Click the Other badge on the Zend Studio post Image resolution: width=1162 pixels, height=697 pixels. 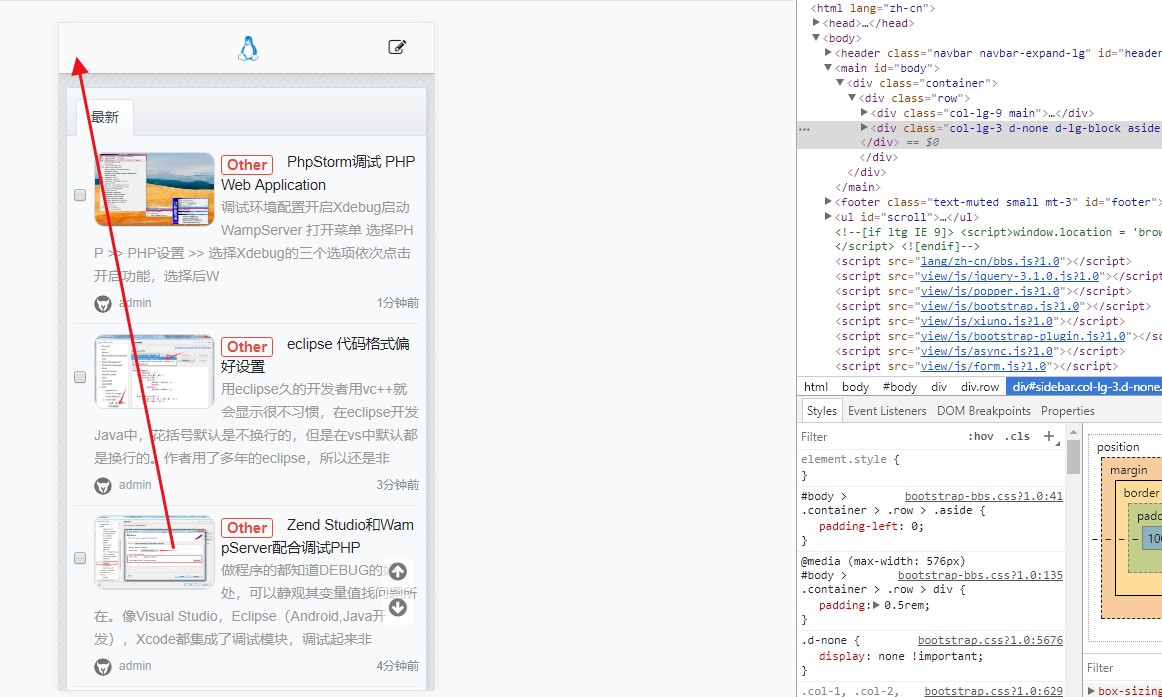[x=247, y=527]
